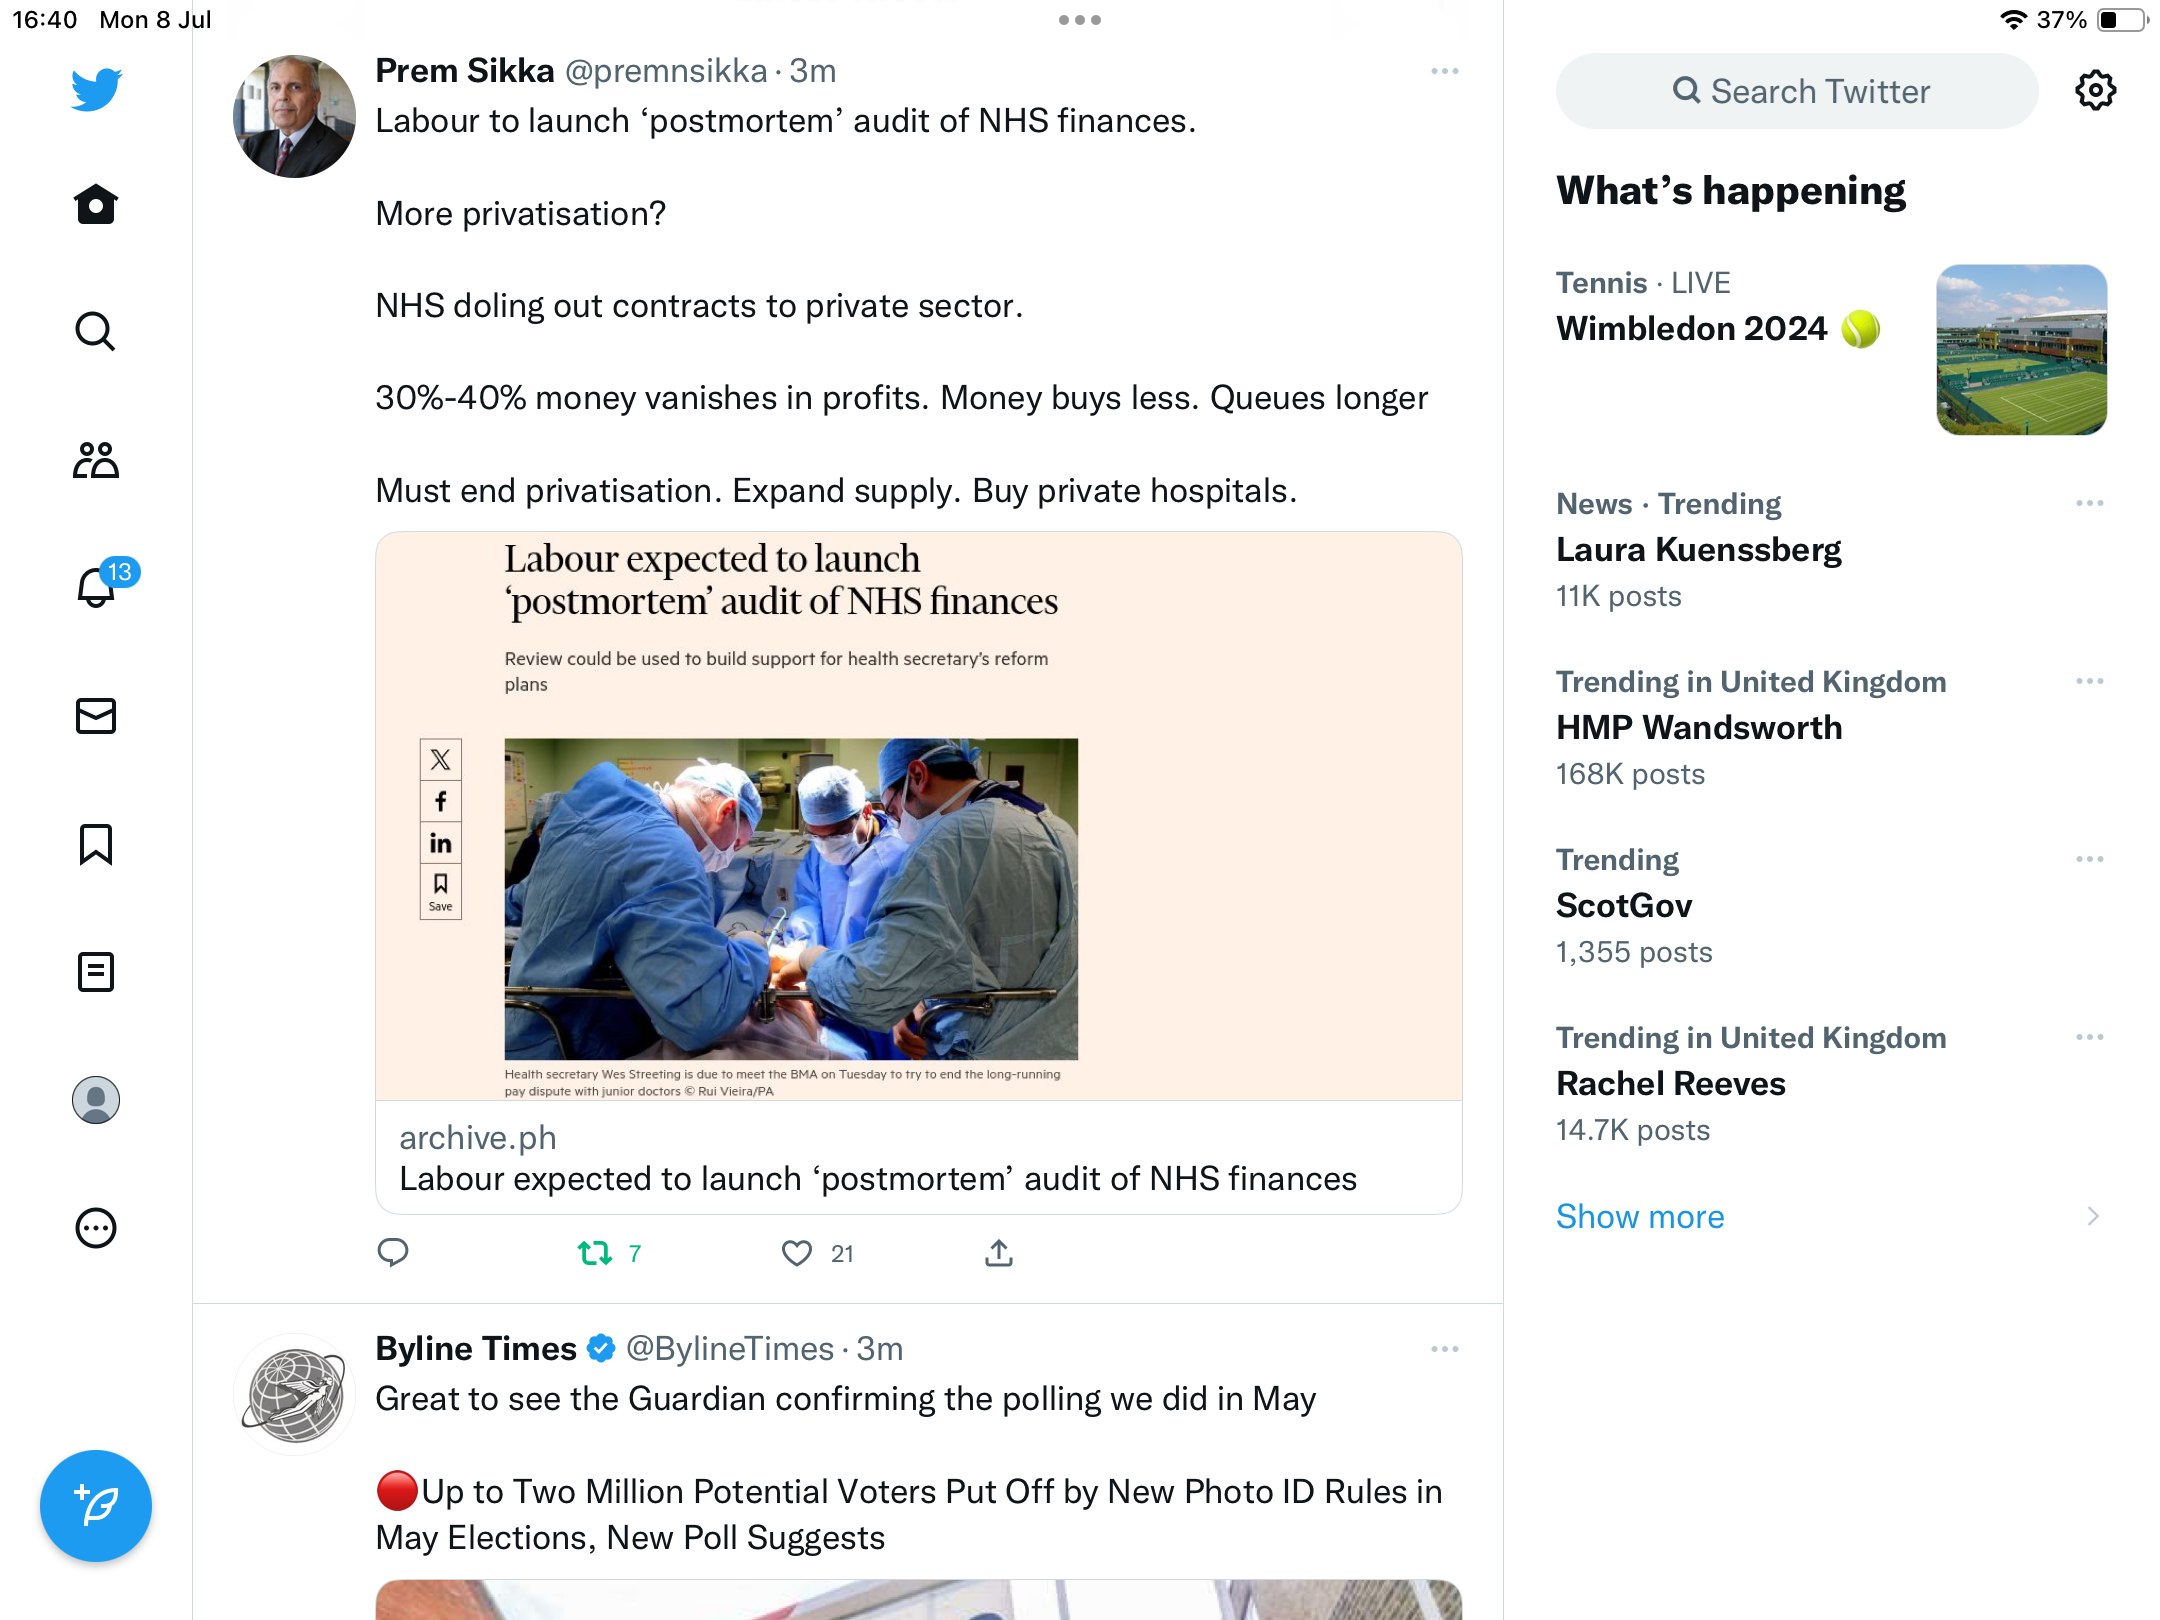Open options for HMP Wandsworth trend
The height and width of the screenshot is (1620, 2160).
(2089, 681)
